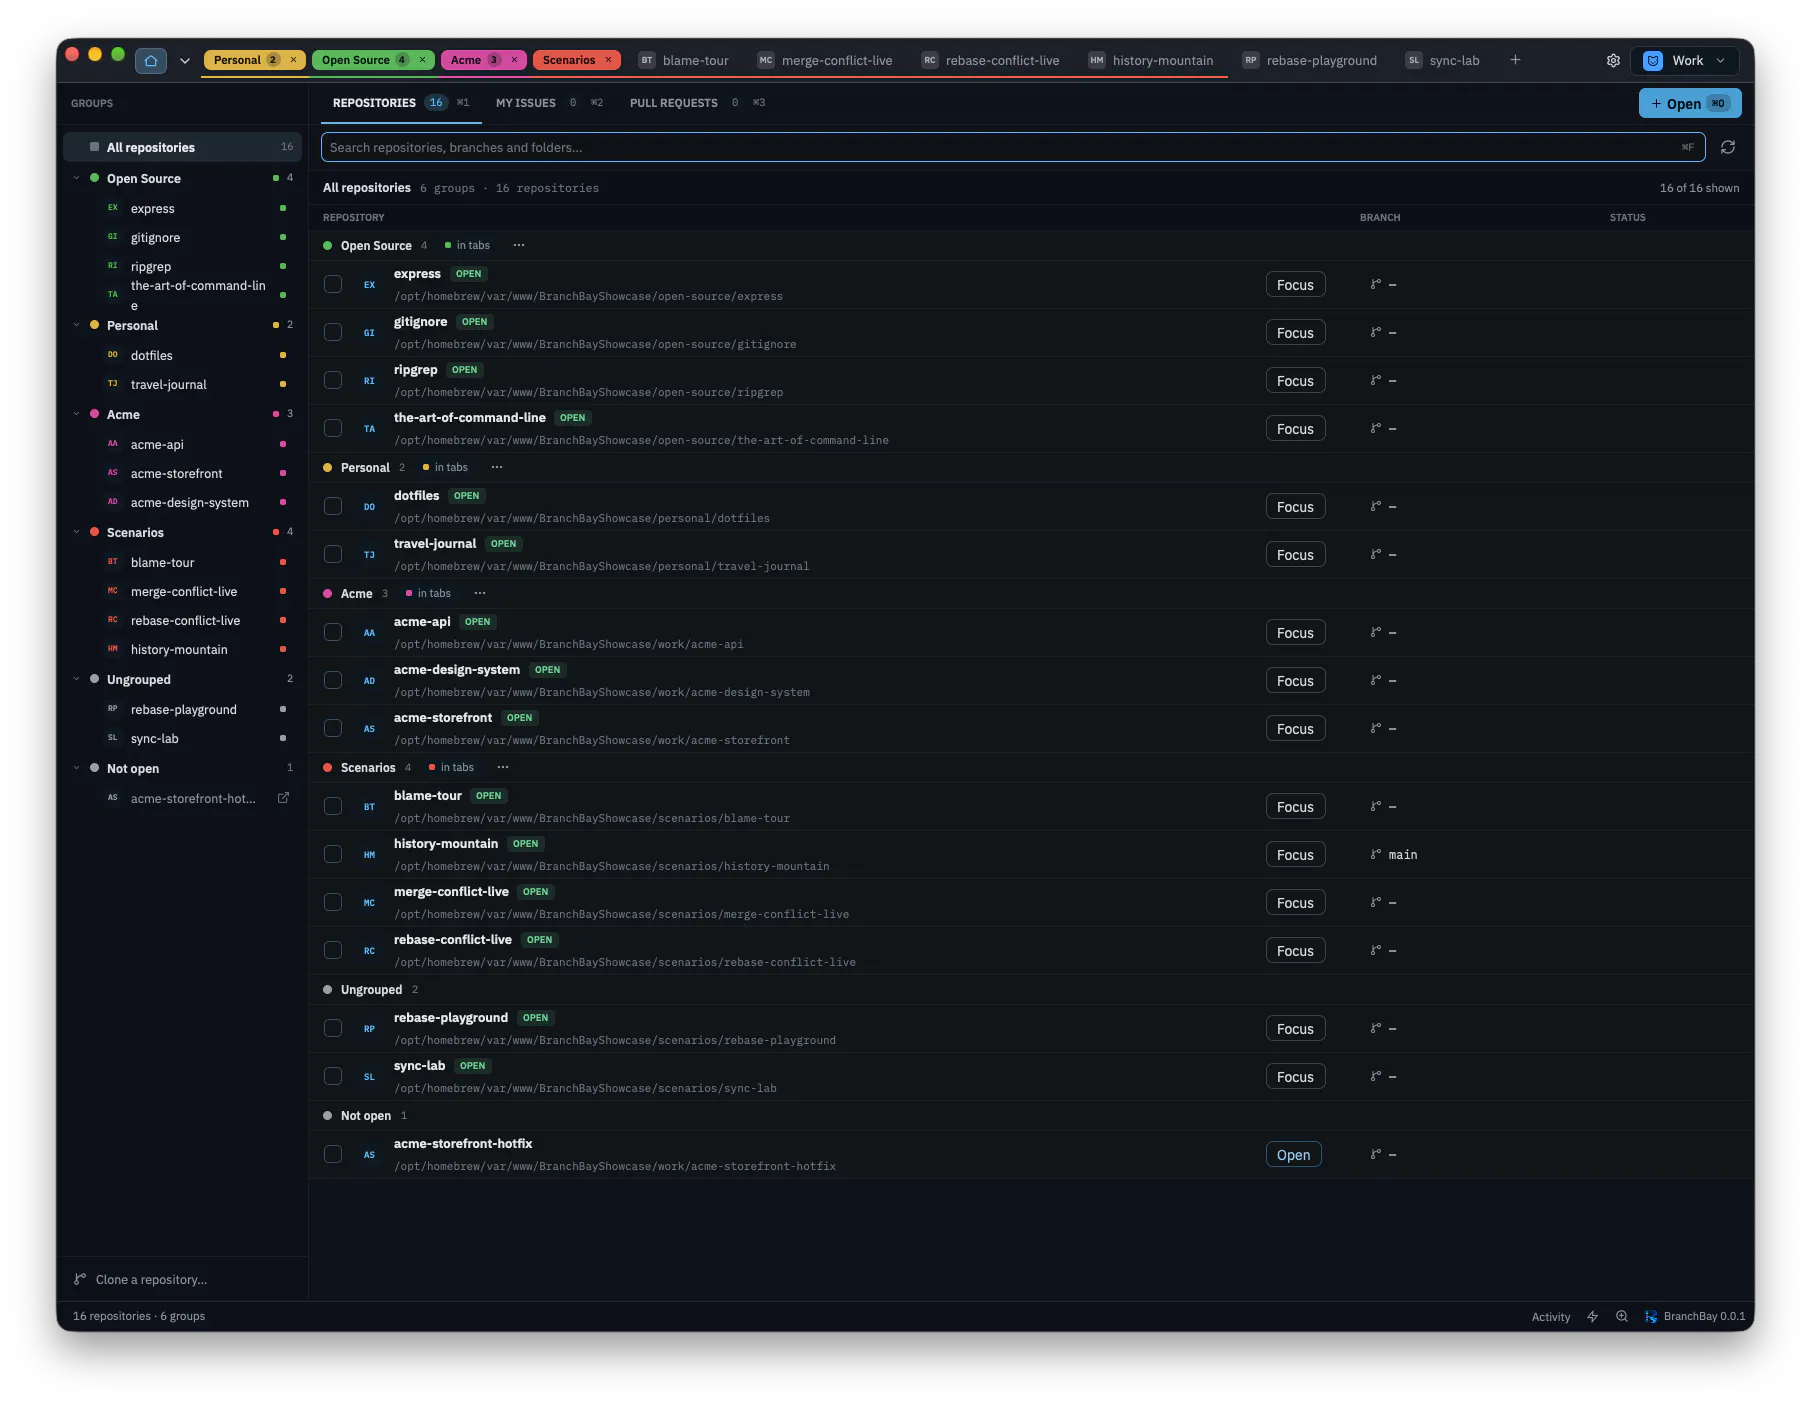Click the branch icon in the history-mountain row
The width and height of the screenshot is (1811, 1406).
tap(1376, 854)
